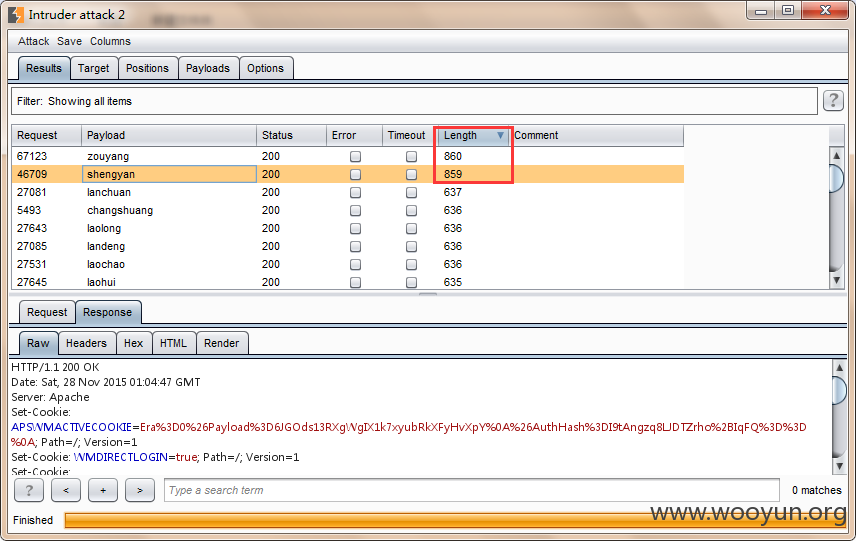Open the Response sub-tab
The image size is (856, 541).
pyautogui.click(x=108, y=312)
